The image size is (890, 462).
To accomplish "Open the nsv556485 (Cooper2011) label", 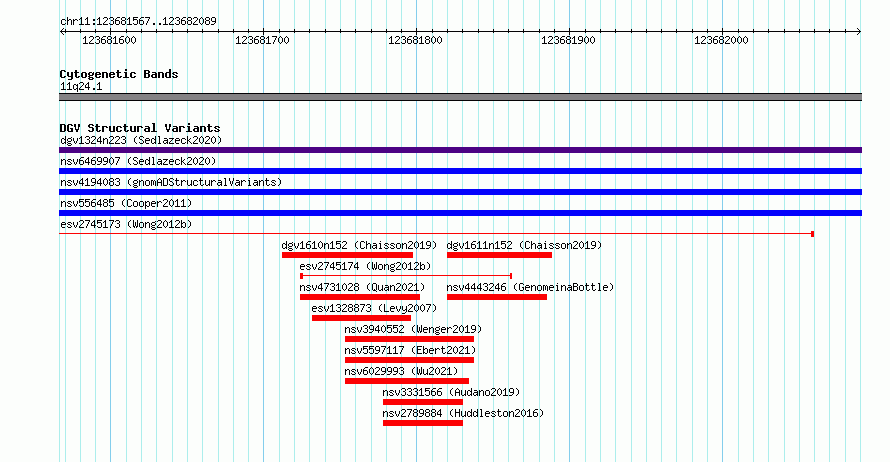I will coord(126,203).
